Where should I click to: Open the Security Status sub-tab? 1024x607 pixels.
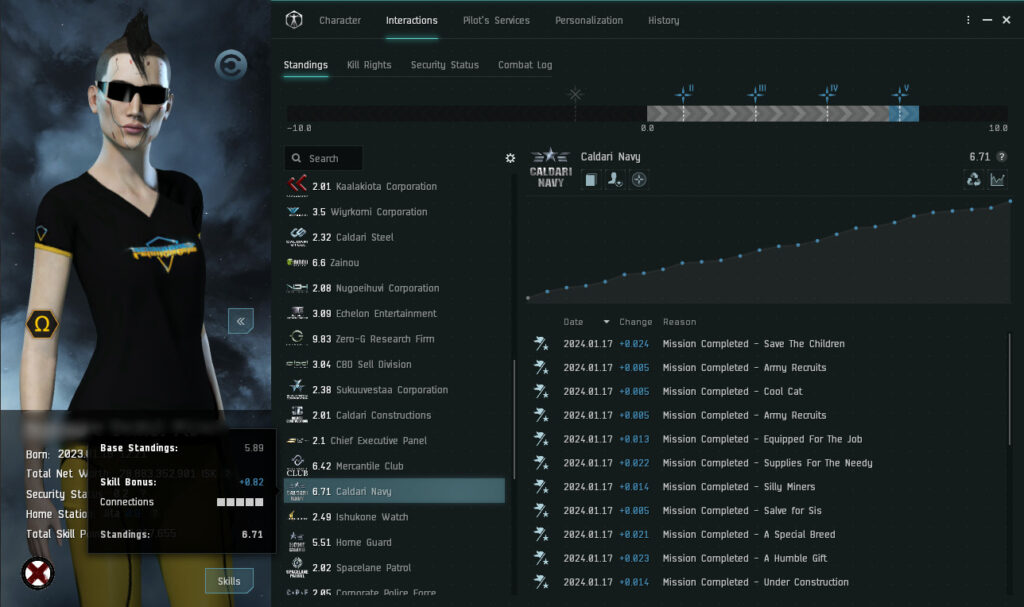pyautogui.click(x=445, y=65)
